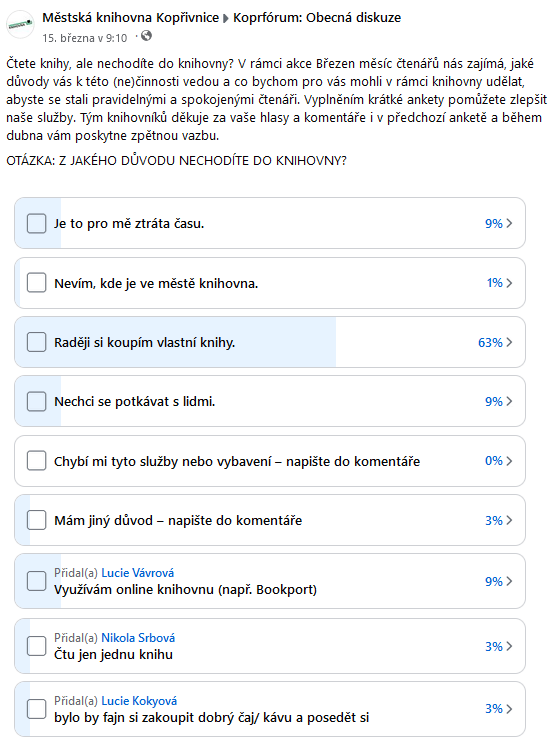This screenshot has width=554, height=742.
Task: Expand voters chevron next to 63%
Action: (509, 342)
